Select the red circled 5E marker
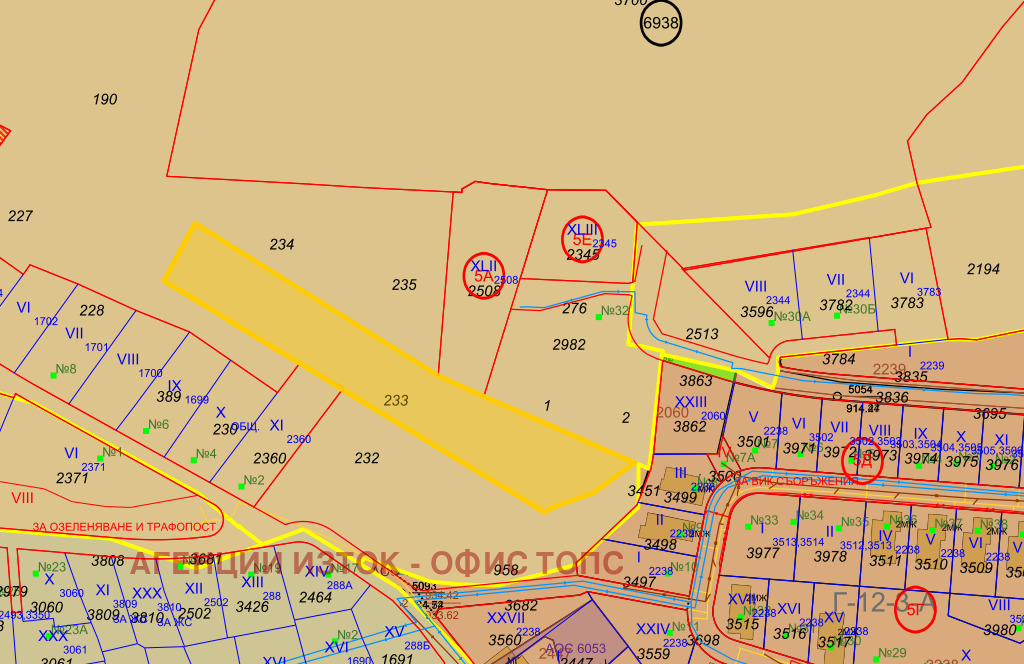 [x=582, y=239]
